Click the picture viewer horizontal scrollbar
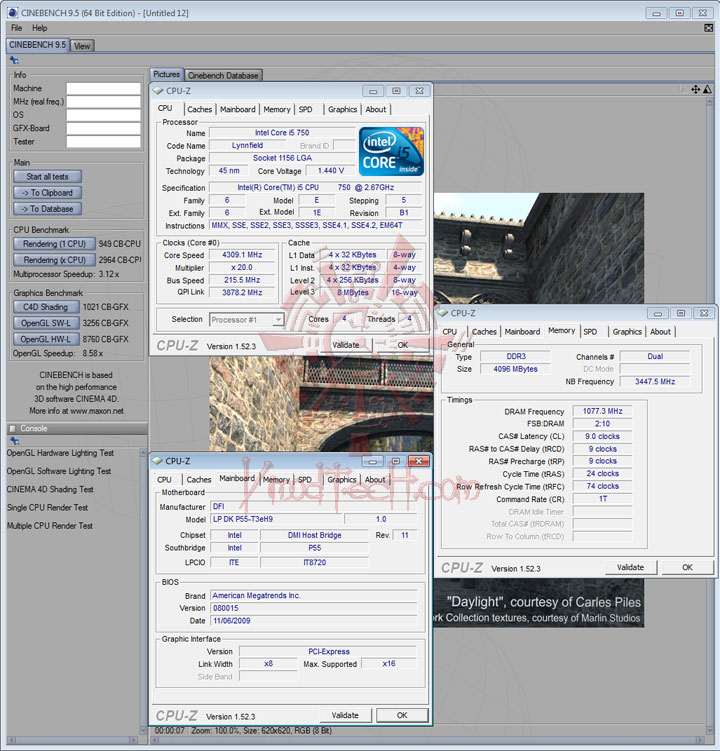720x751 pixels. [426, 740]
